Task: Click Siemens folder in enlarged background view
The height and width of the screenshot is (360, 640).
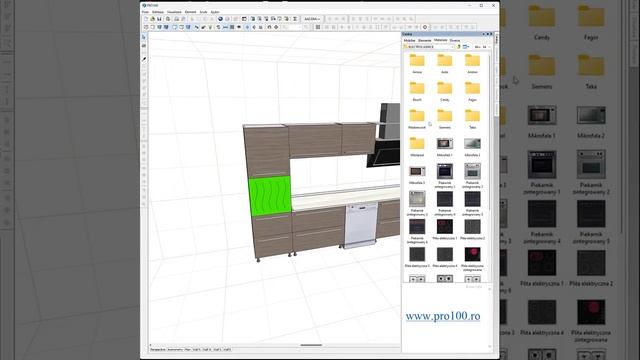Action: coord(542,72)
